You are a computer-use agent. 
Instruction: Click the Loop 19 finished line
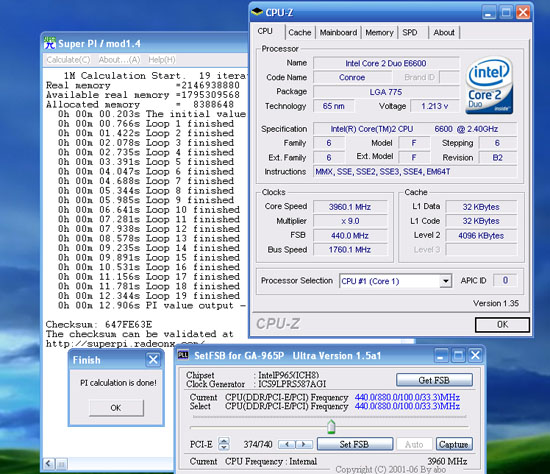tap(149, 296)
